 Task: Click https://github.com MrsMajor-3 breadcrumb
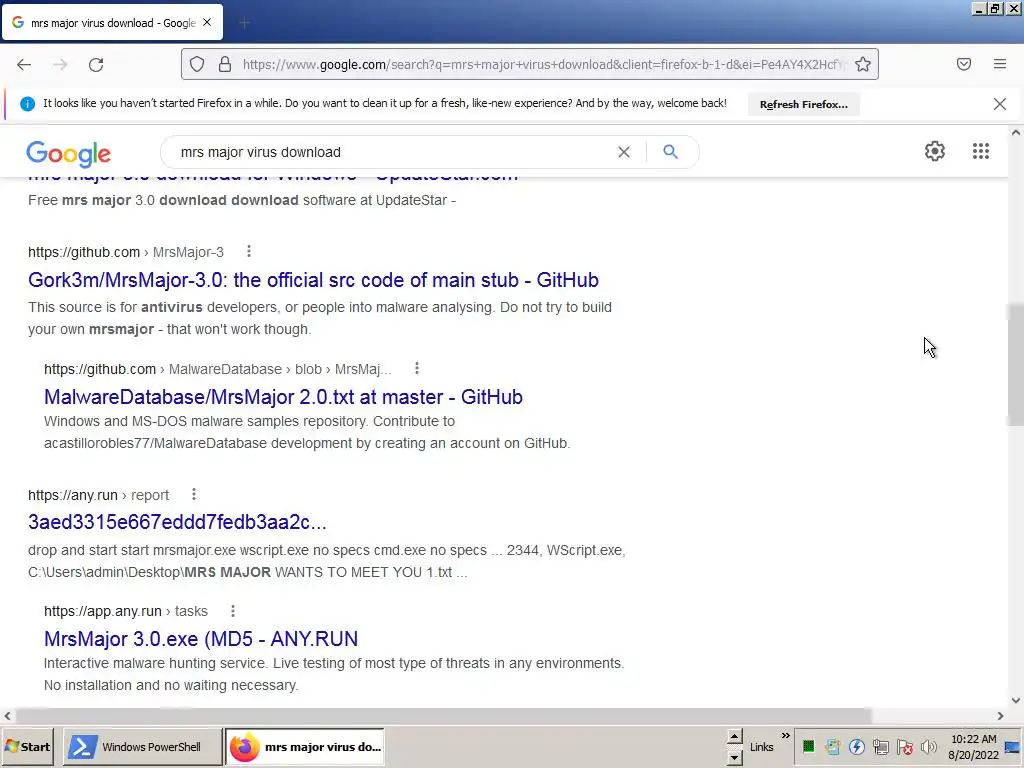126,252
